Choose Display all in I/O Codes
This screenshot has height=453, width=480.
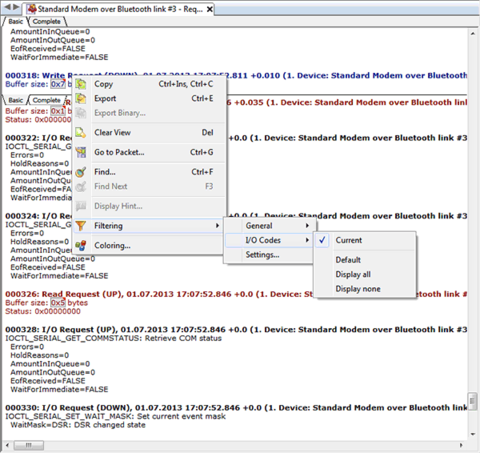(x=353, y=274)
